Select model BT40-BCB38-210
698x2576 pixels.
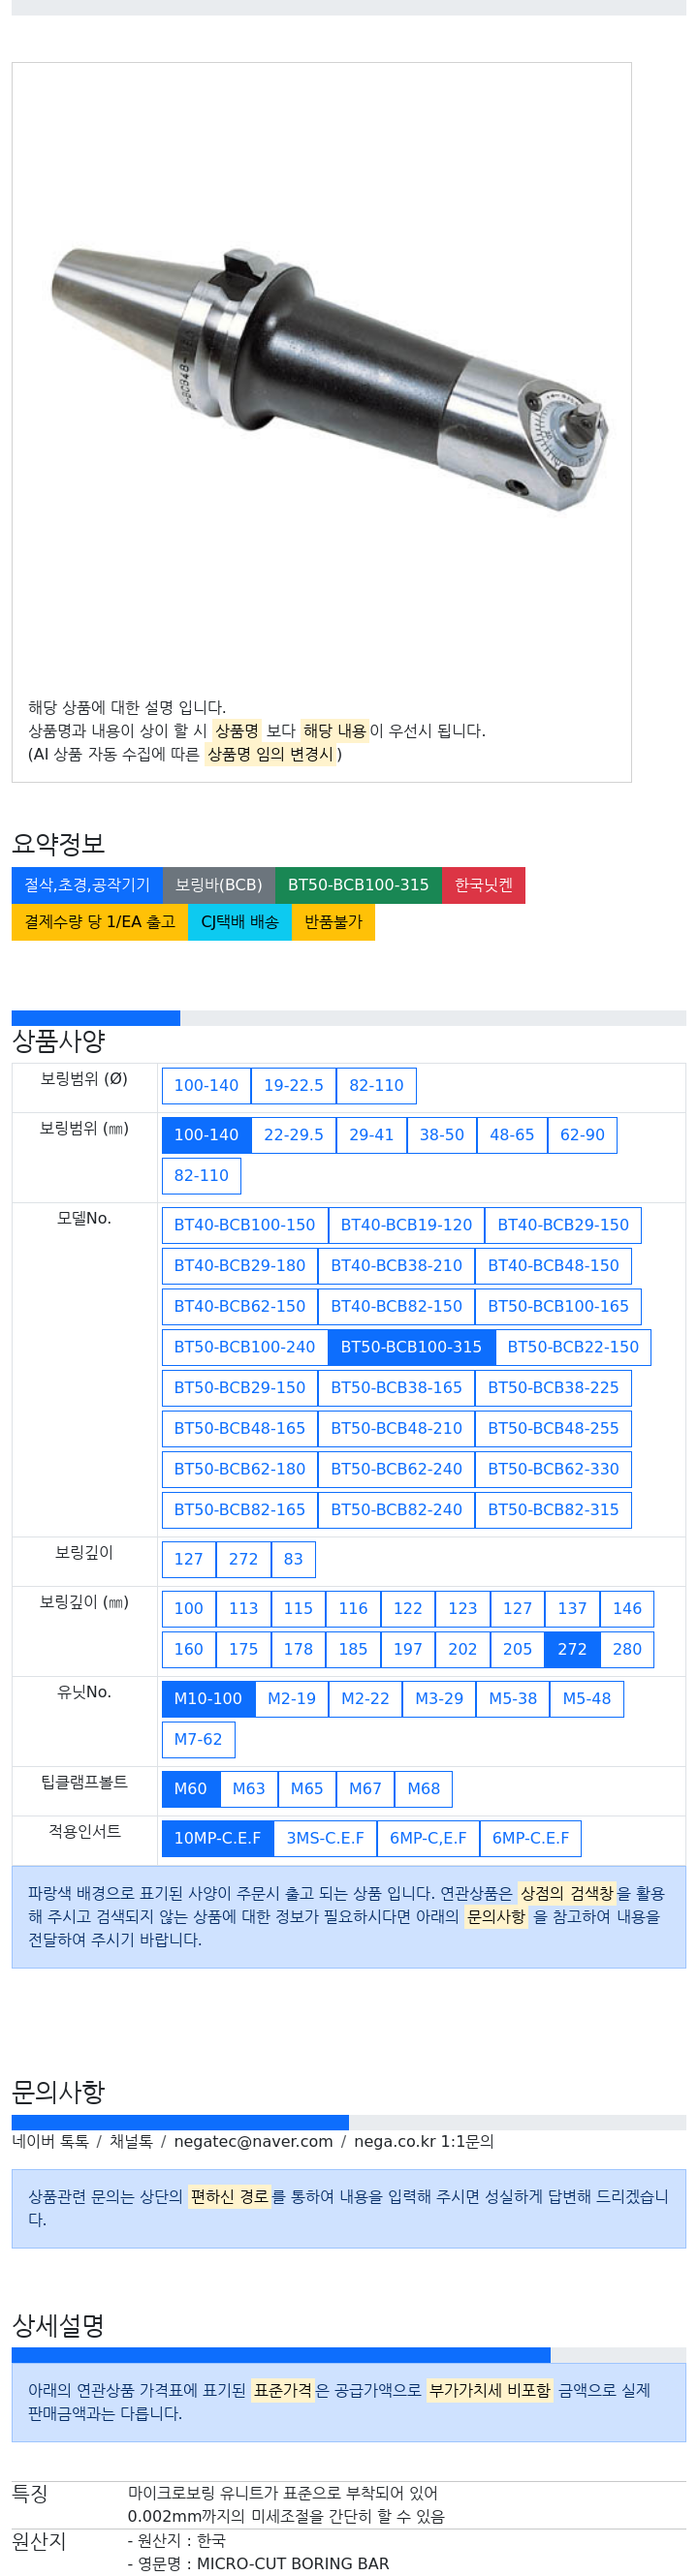click(397, 1266)
